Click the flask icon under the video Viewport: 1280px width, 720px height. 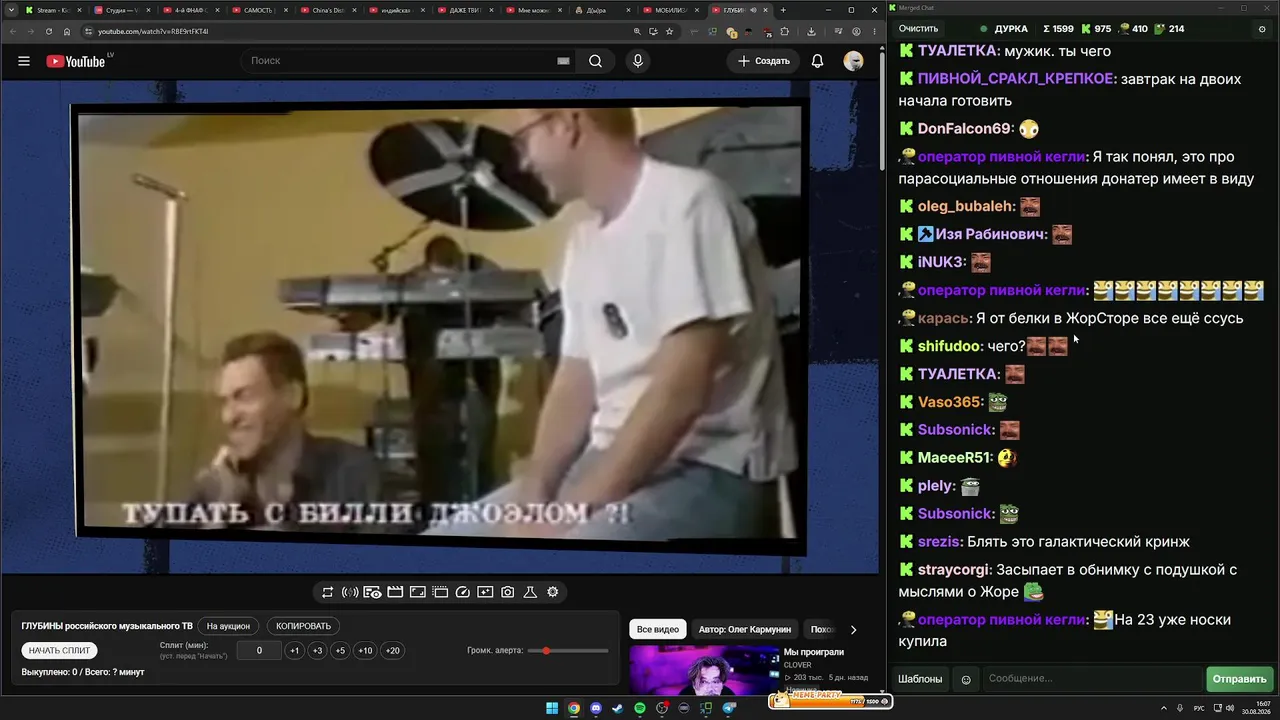[x=530, y=592]
